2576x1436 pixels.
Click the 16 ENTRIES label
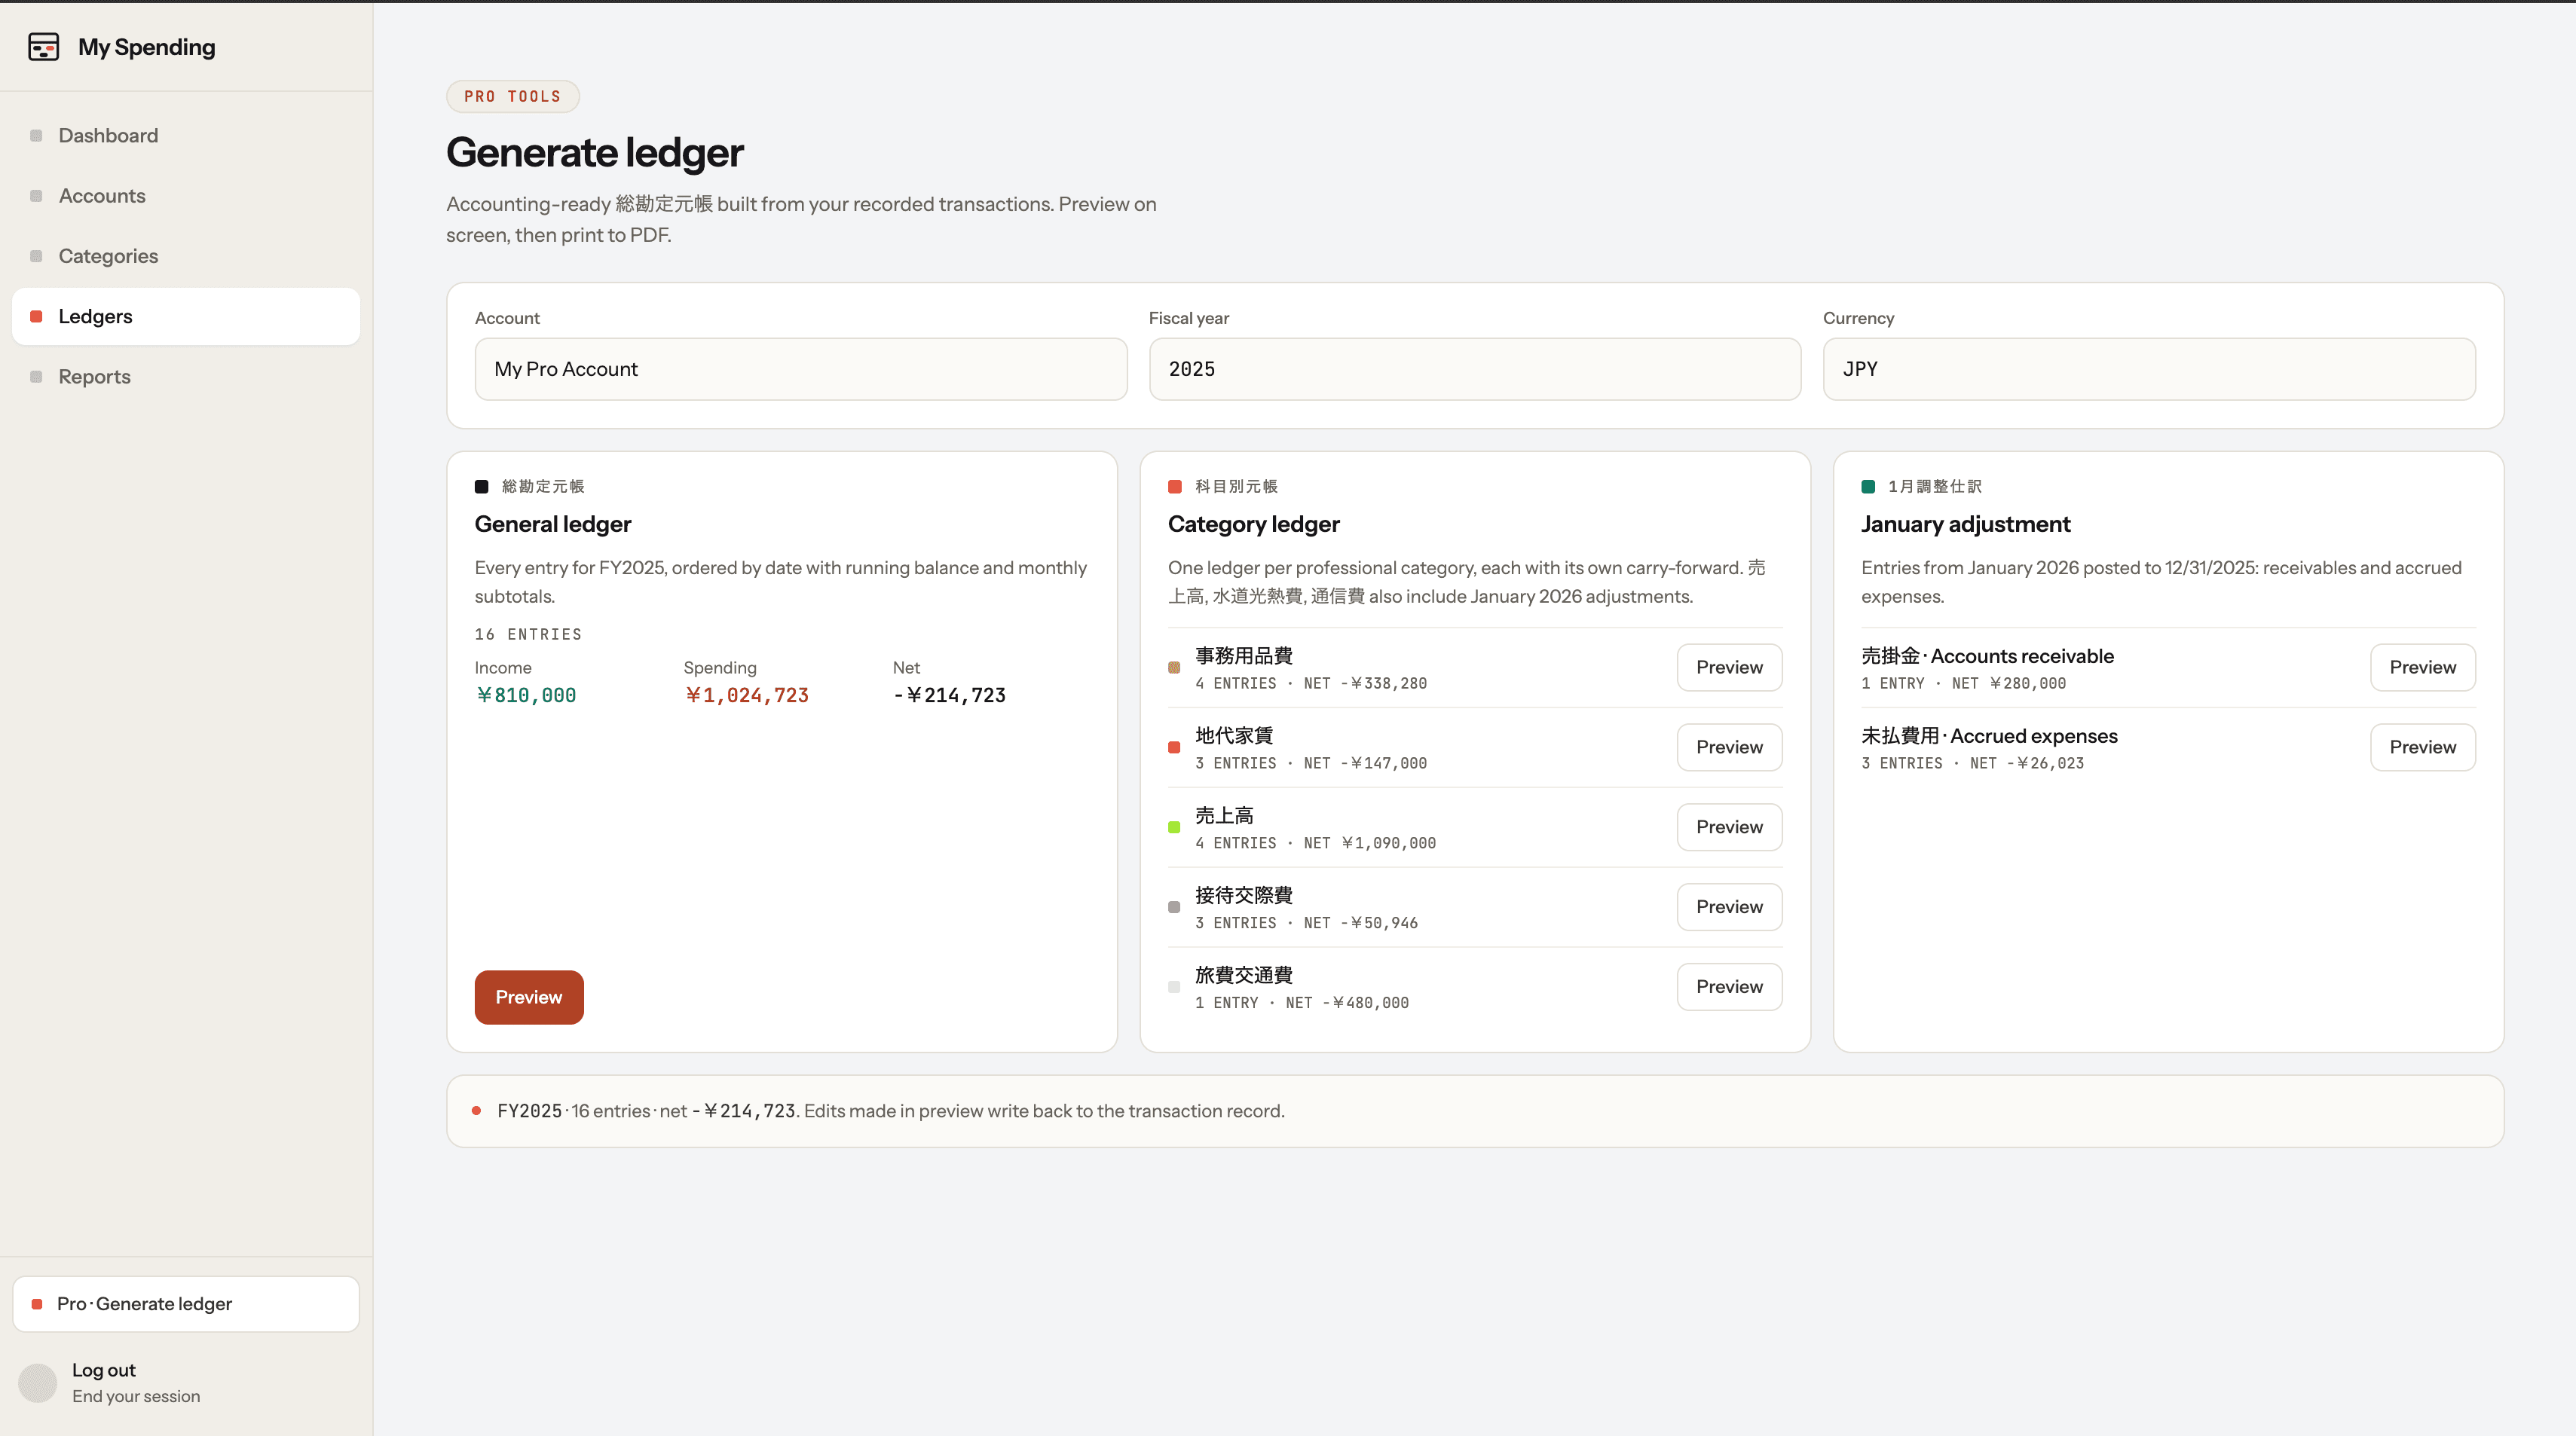tap(528, 634)
